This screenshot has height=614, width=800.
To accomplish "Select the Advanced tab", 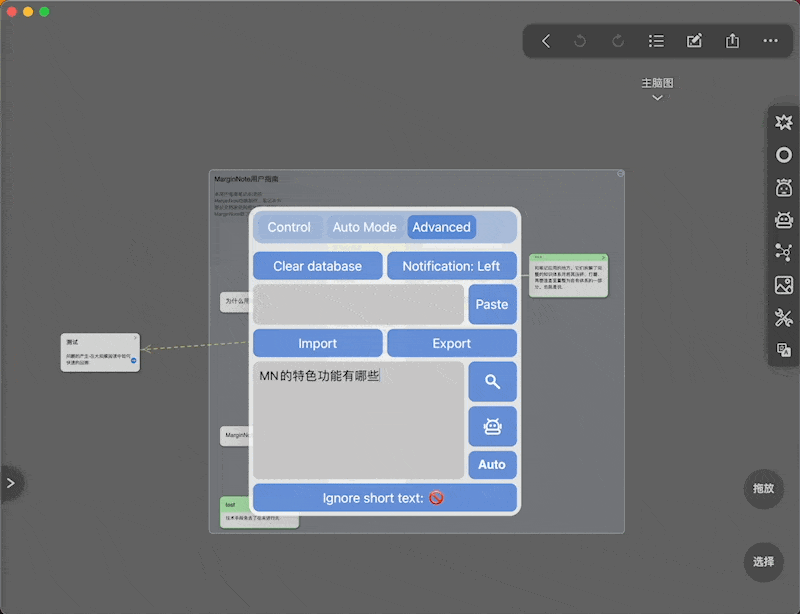I will tap(441, 227).
